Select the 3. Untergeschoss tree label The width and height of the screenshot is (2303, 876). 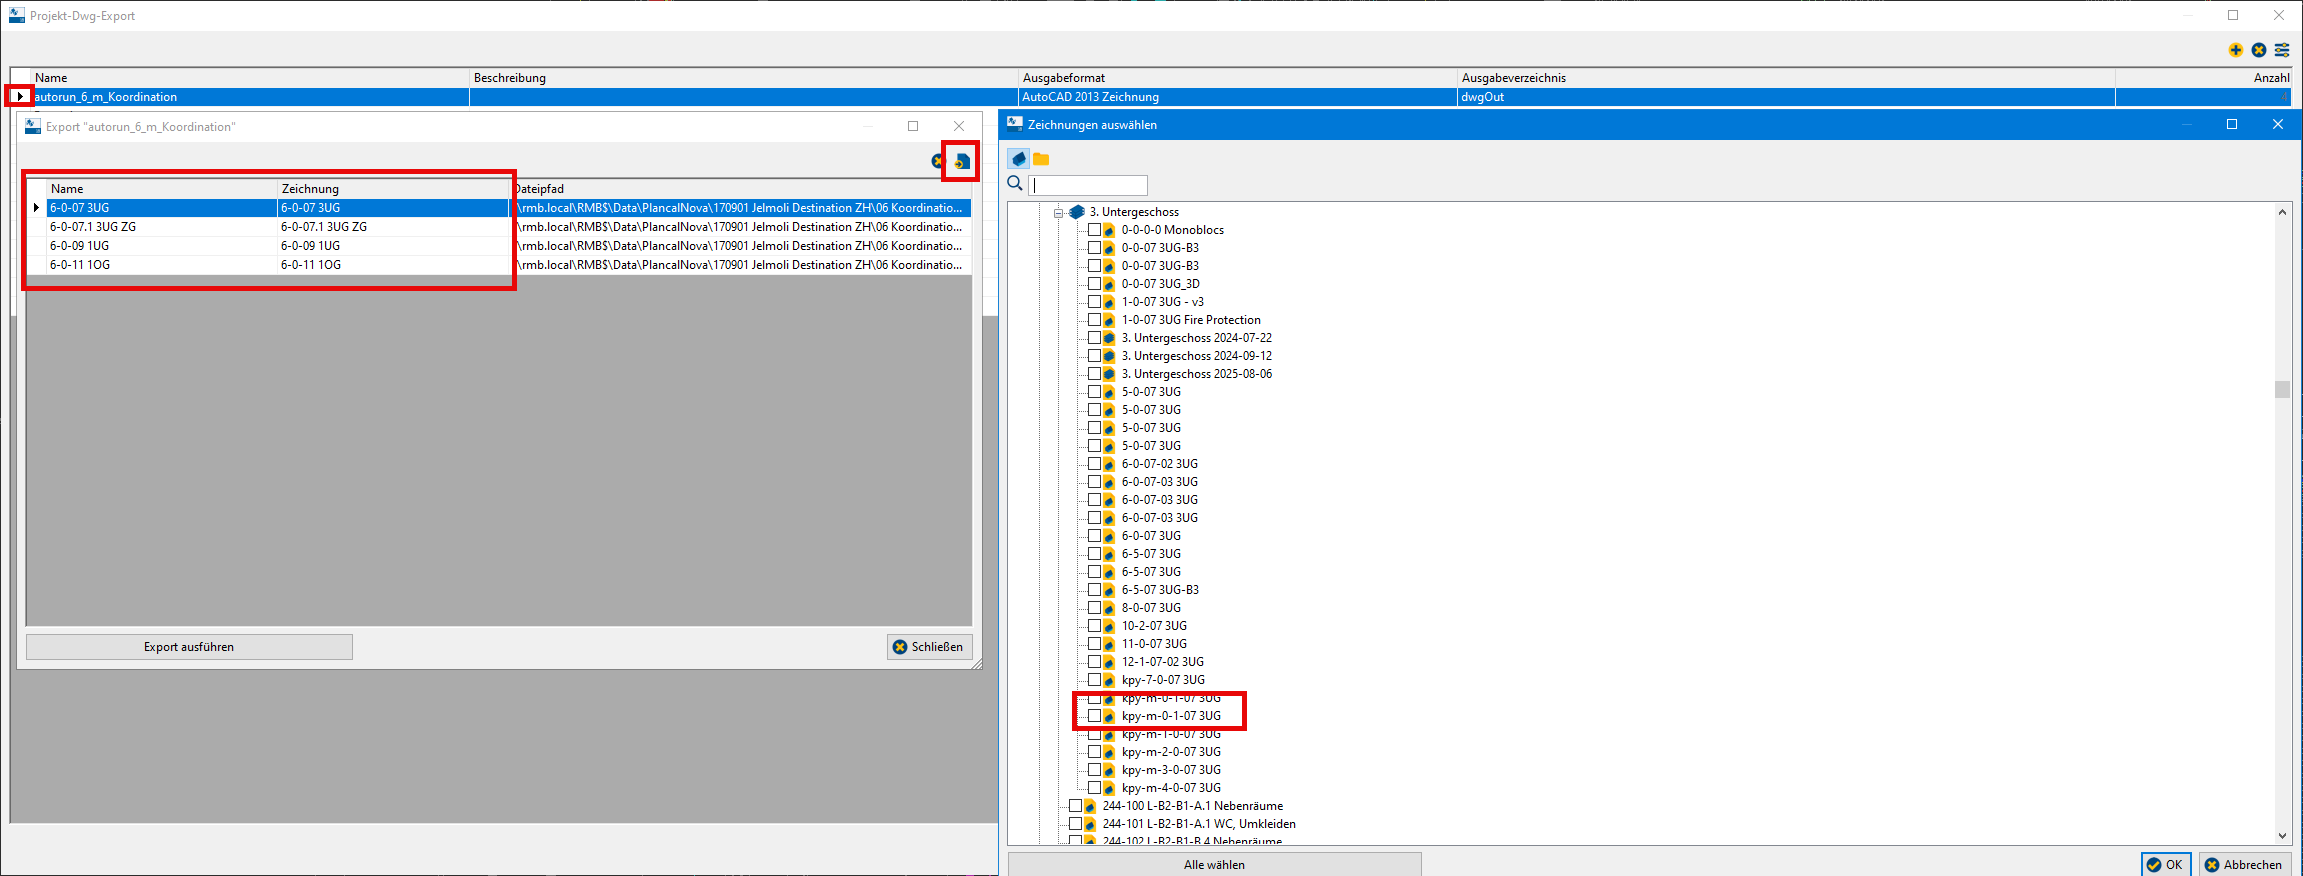1134,212
